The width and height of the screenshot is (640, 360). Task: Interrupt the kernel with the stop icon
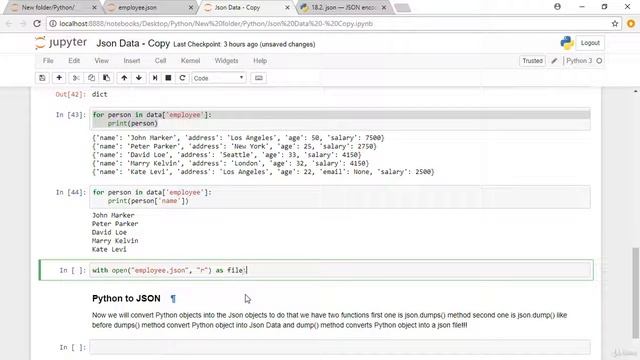(x=168, y=78)
